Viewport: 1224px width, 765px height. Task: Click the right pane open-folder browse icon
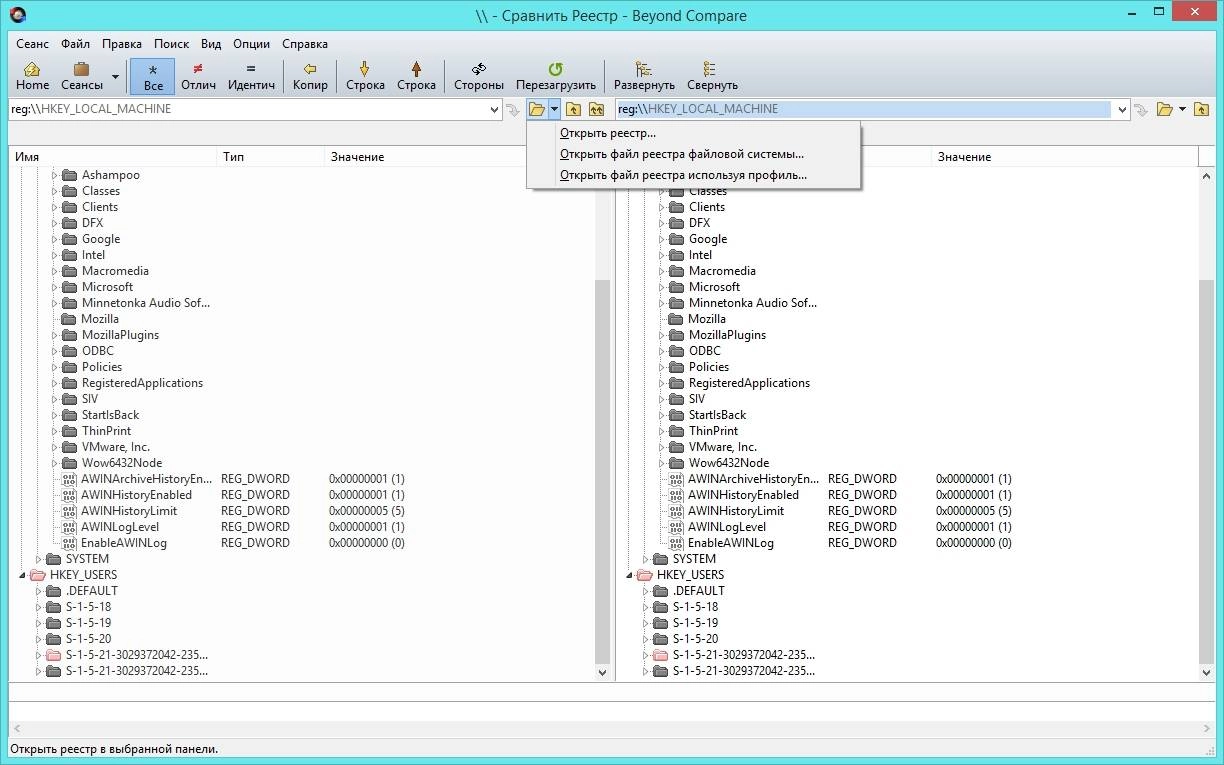click(1164, 109)
